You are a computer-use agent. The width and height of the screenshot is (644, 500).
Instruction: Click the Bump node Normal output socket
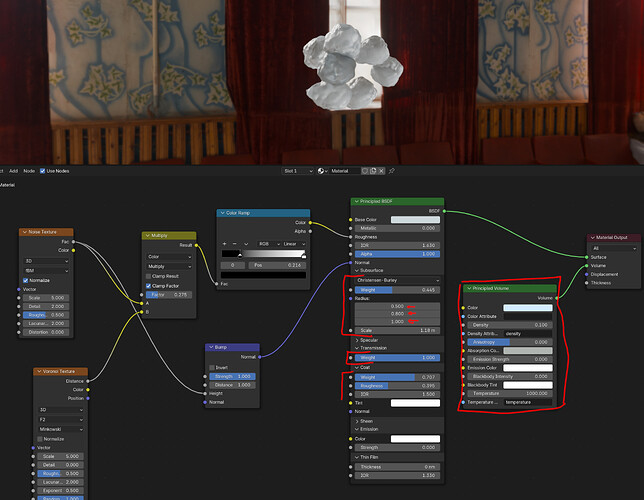[x=260, y=357]
